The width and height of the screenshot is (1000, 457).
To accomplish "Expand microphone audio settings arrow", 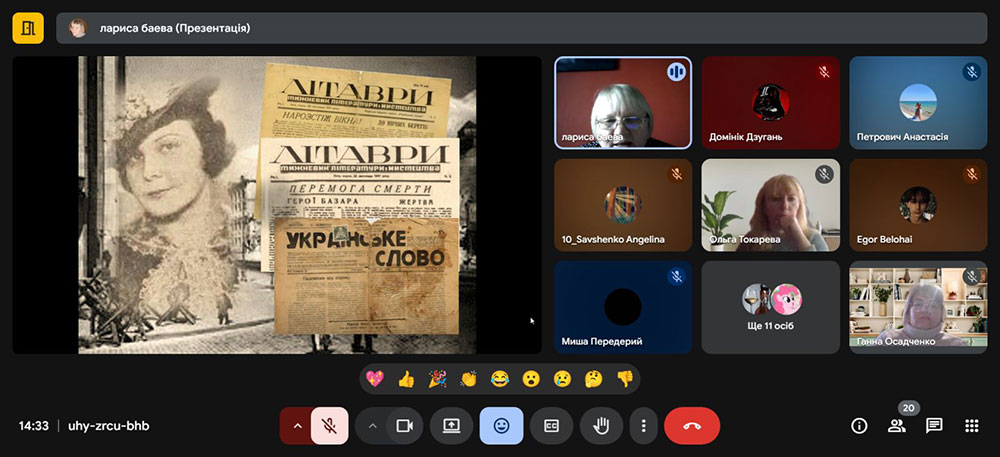I will coord(296,426).
